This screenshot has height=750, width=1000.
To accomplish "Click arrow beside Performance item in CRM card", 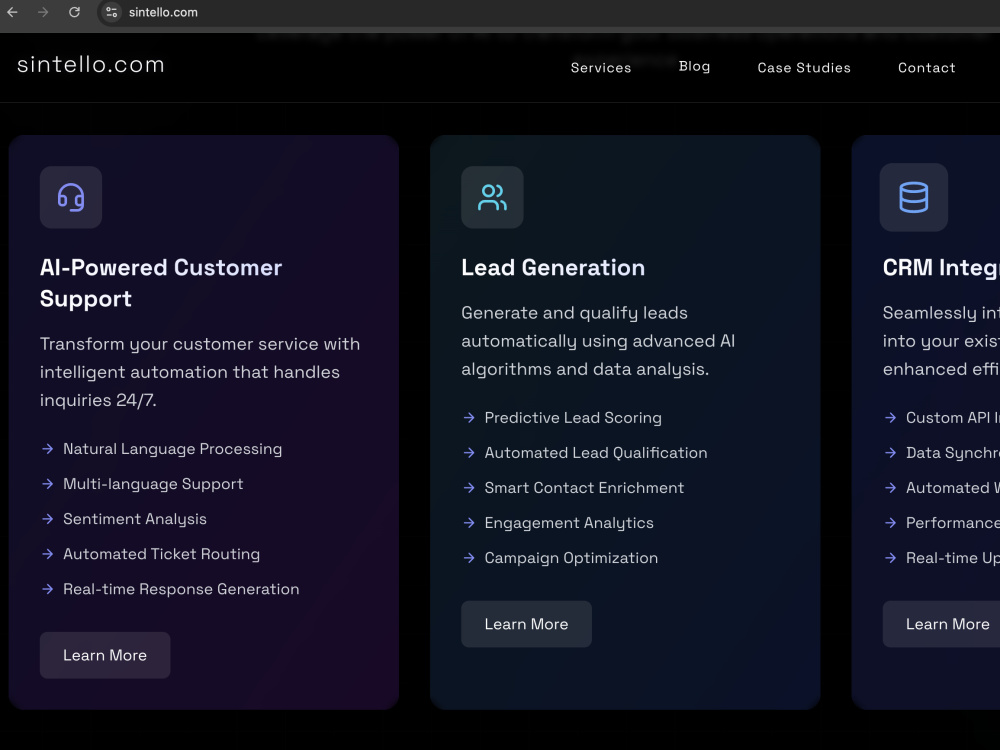I will (x=891, y=523).
